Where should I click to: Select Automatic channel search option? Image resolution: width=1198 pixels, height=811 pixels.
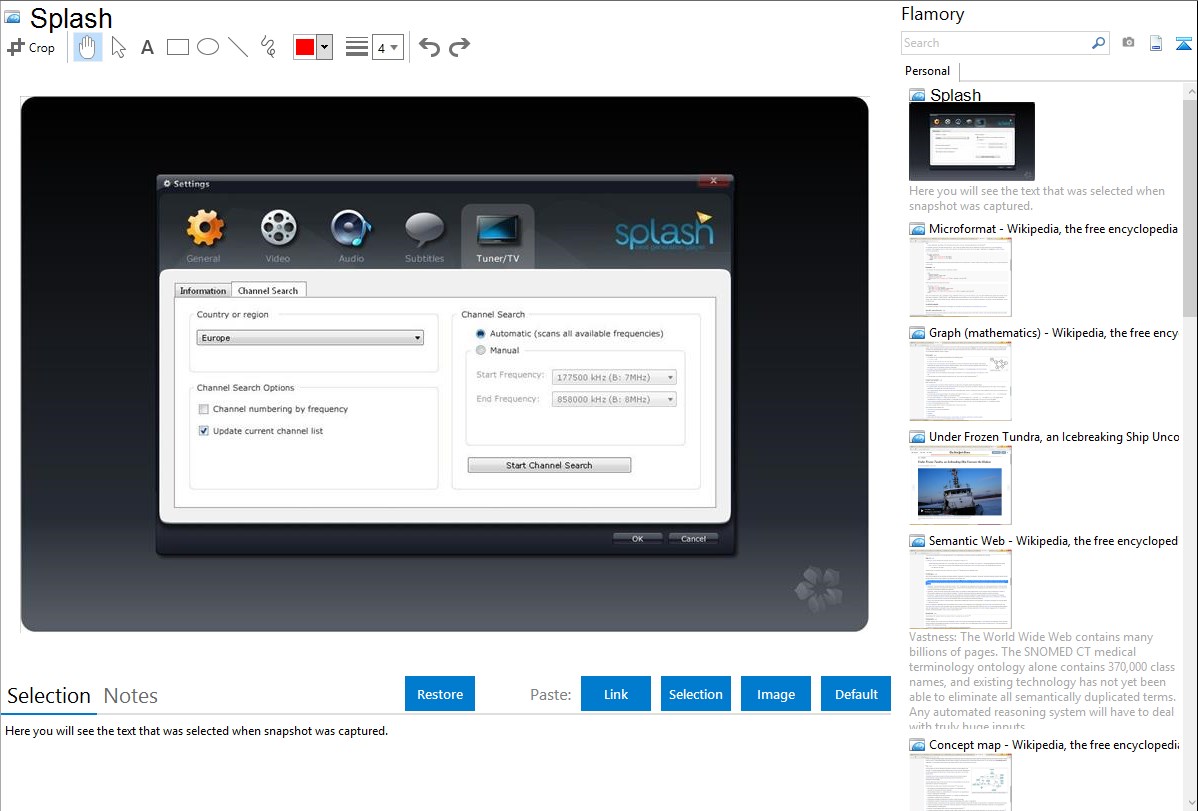(x=481, y=333)
